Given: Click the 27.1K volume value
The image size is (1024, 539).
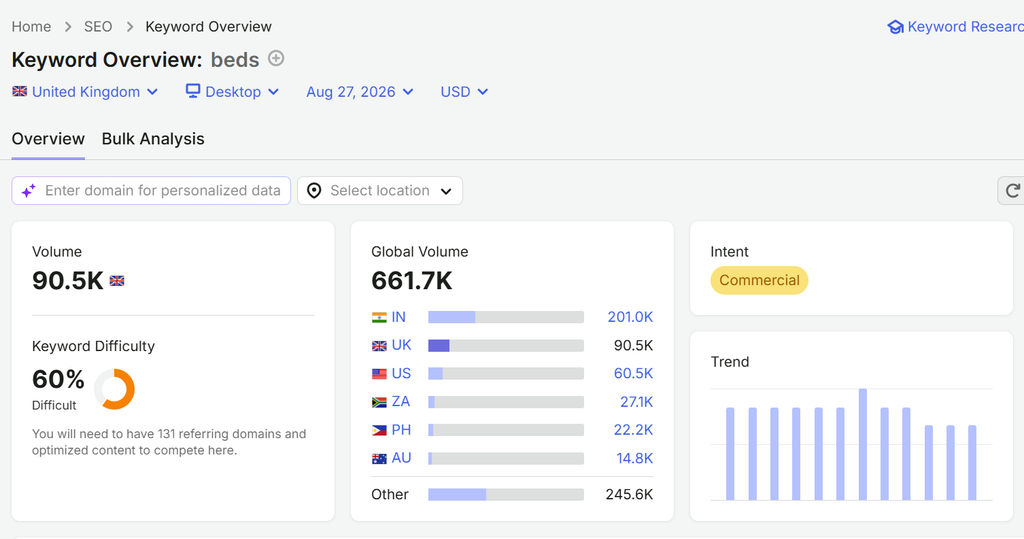Looking at the screenshot, I should (x=637, y=402).
